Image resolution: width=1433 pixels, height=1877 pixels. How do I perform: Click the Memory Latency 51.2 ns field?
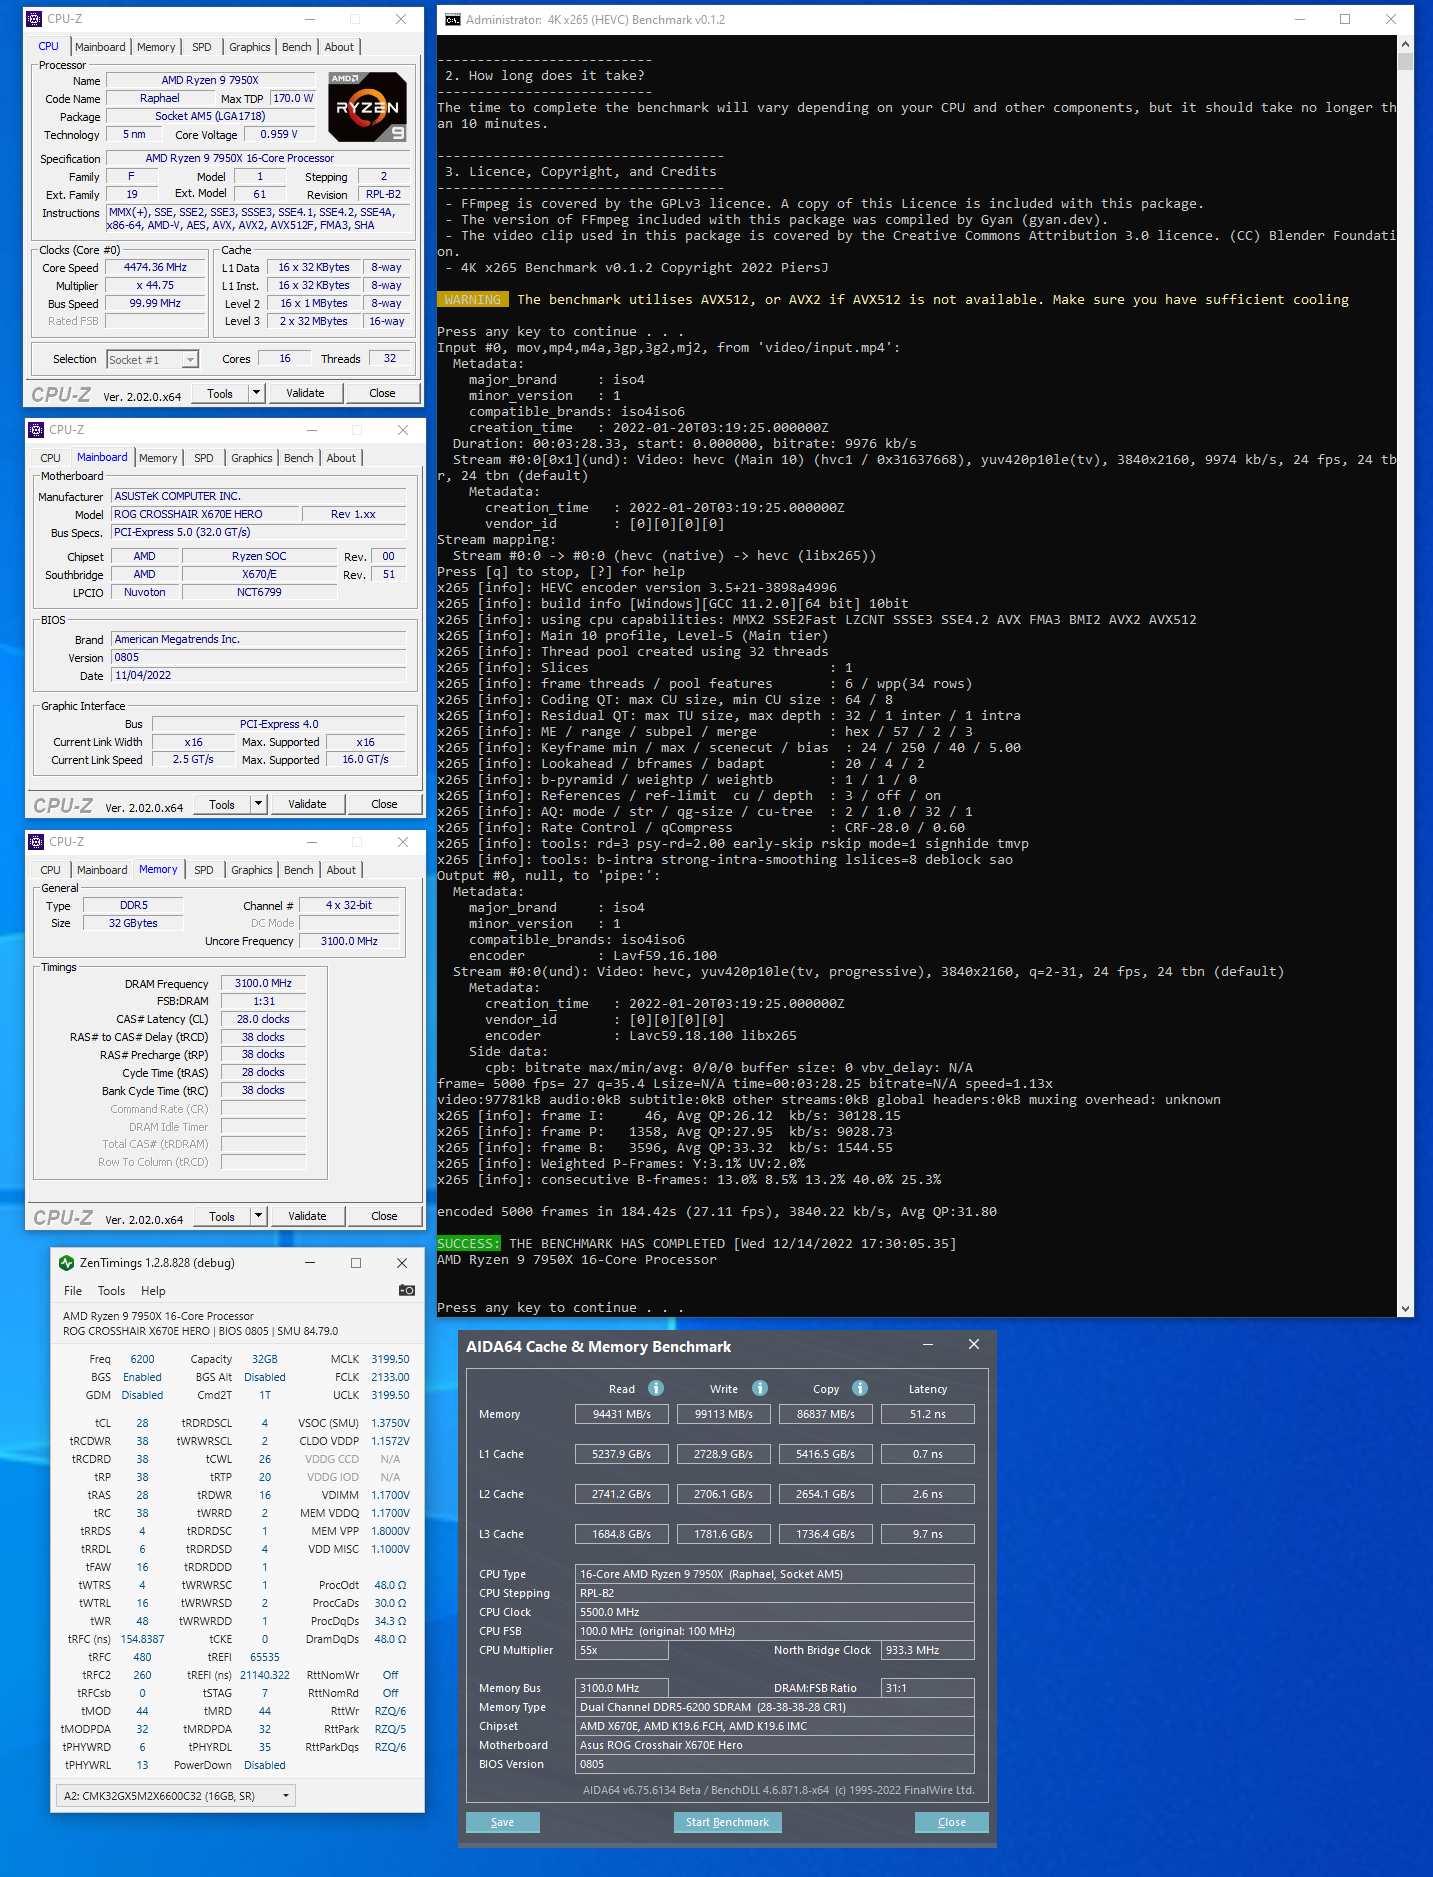coord(927,1414)
